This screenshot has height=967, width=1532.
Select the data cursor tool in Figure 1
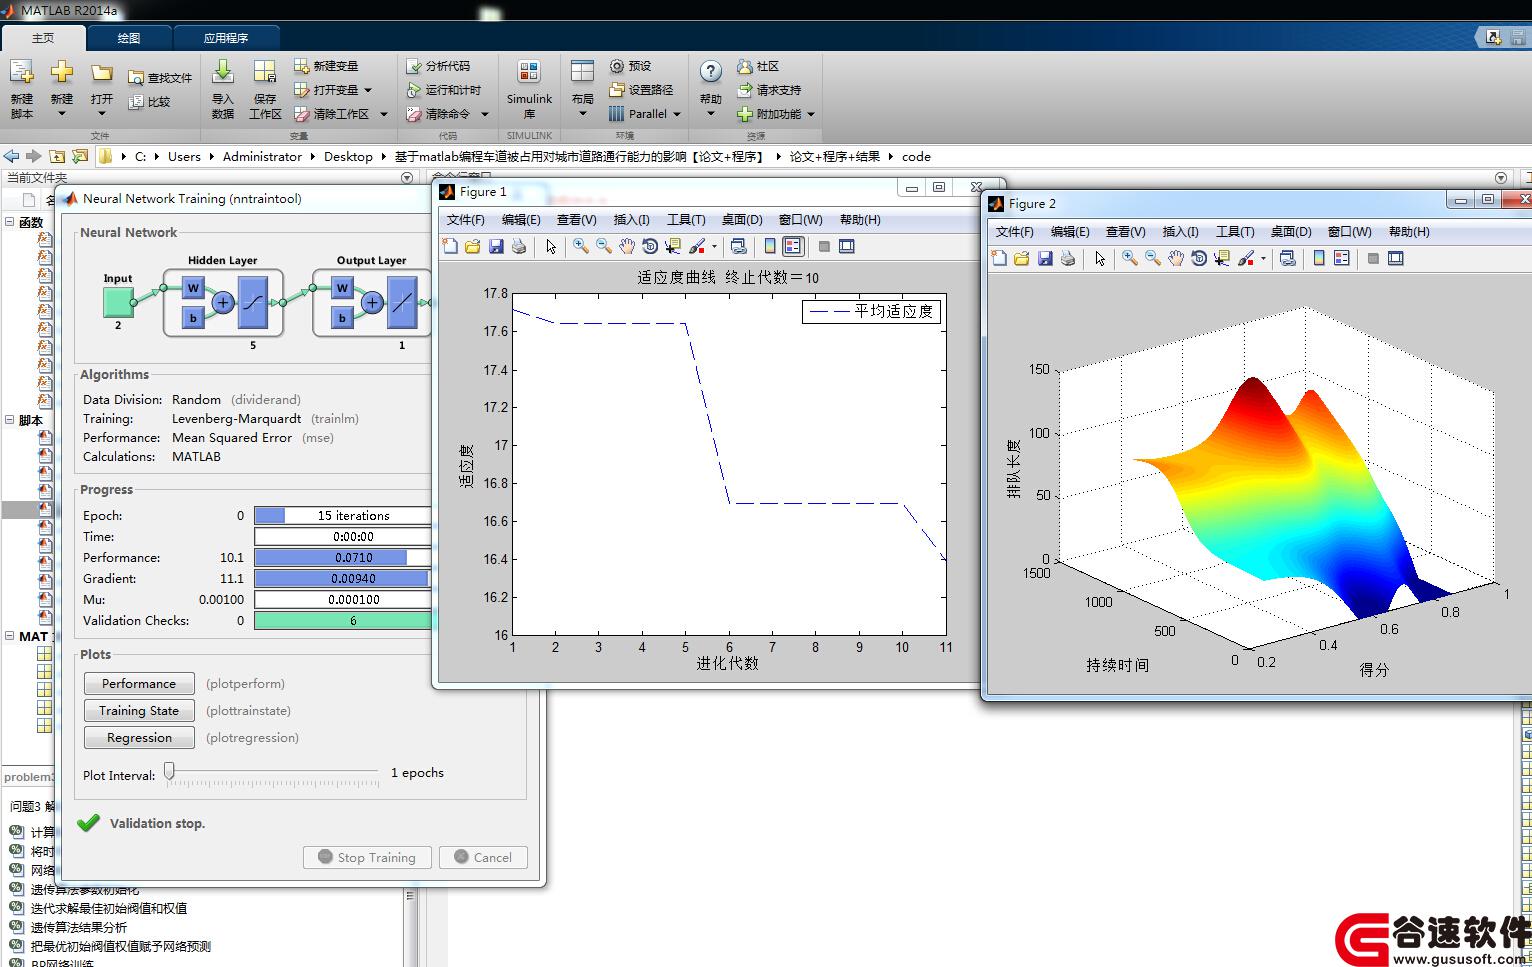673,246
